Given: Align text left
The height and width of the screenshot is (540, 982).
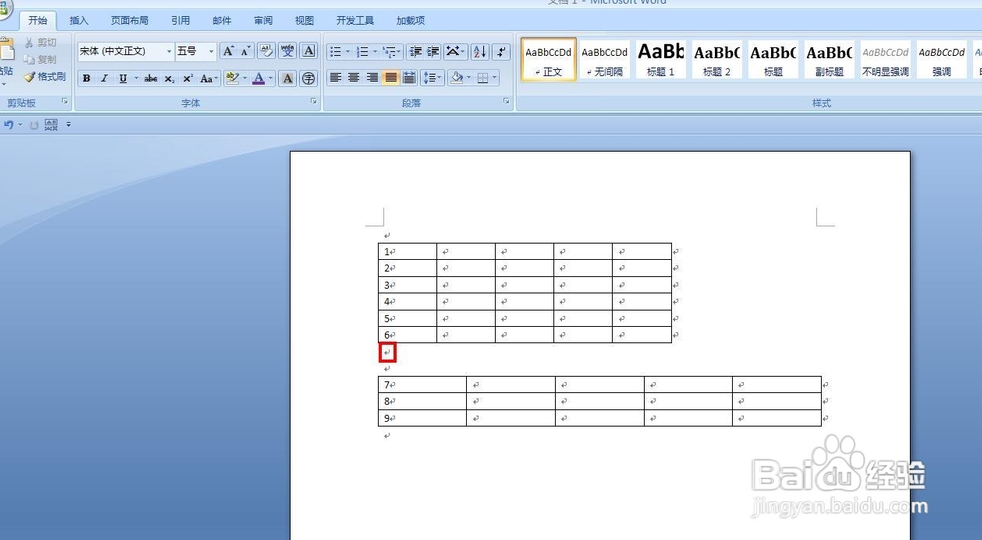Looking at the screenshot, I should (x=336, y=78).
